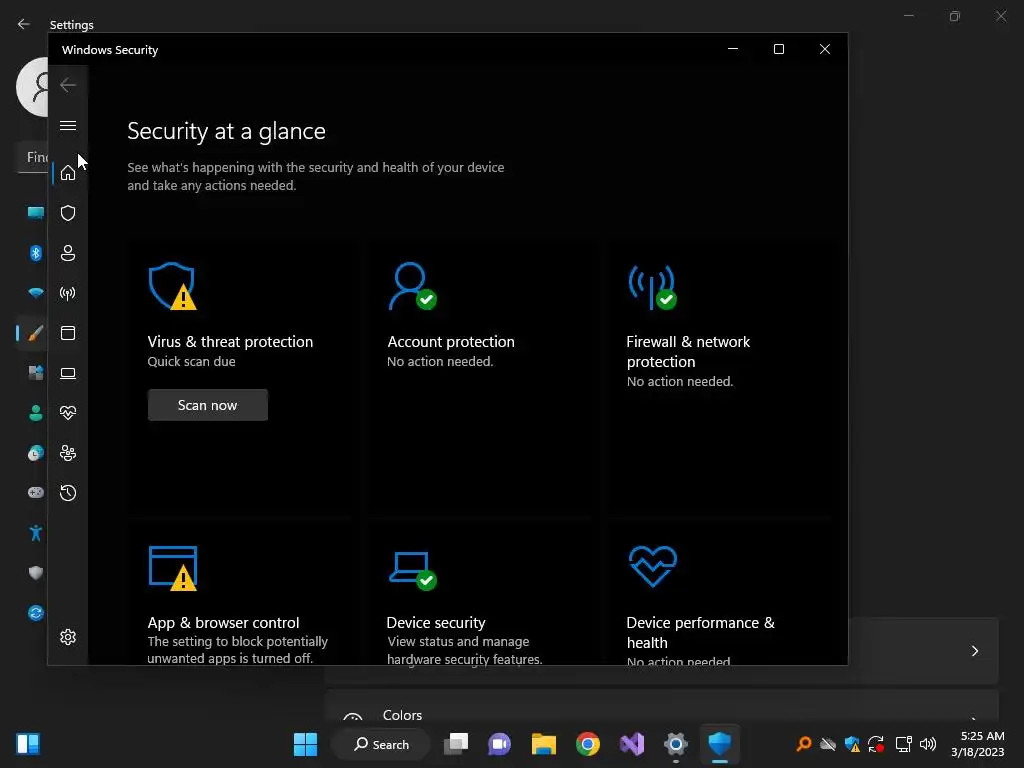The width and height of the screenshot is (1024, 768).
Task: Open Account protection heading
Action: coord(451,342)
